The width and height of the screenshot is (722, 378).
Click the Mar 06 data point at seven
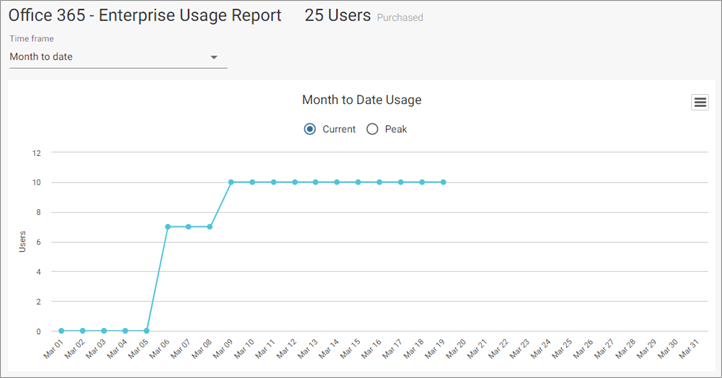168,227
